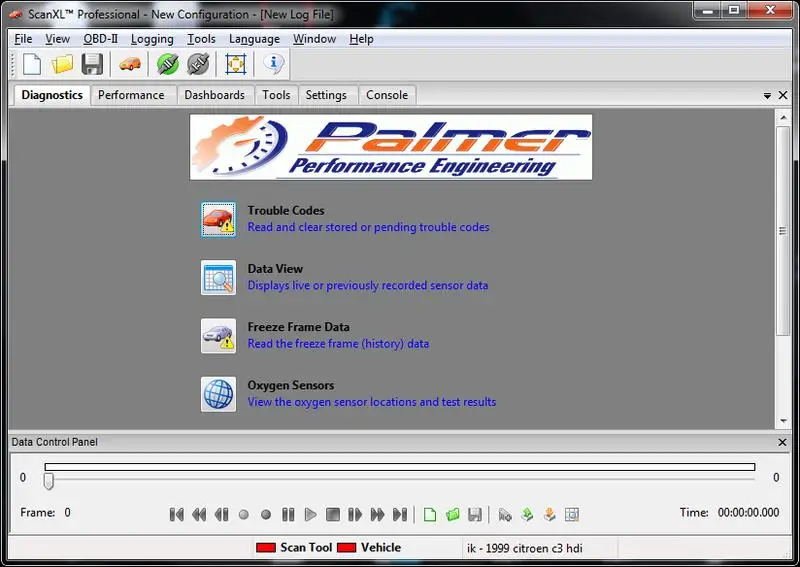
Task: Click 'Read and clear stored or pending trouble codes'
Action: point(368,227)
